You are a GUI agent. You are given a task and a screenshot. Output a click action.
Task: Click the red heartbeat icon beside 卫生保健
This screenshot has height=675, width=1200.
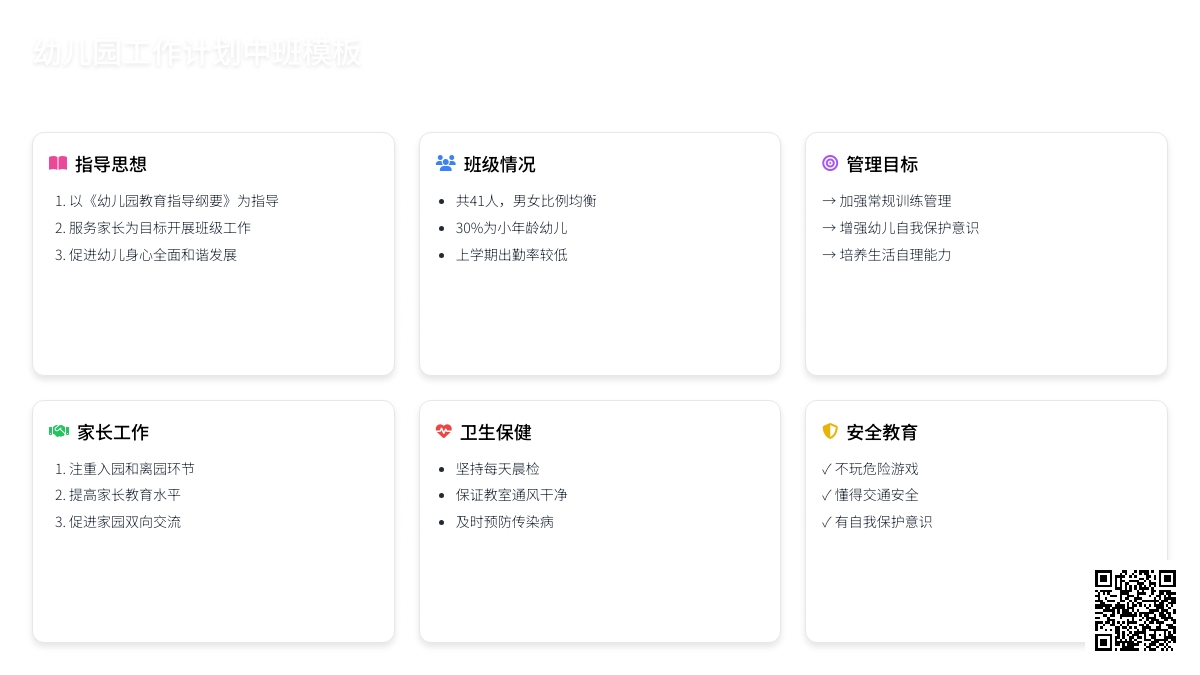[444, 432]
